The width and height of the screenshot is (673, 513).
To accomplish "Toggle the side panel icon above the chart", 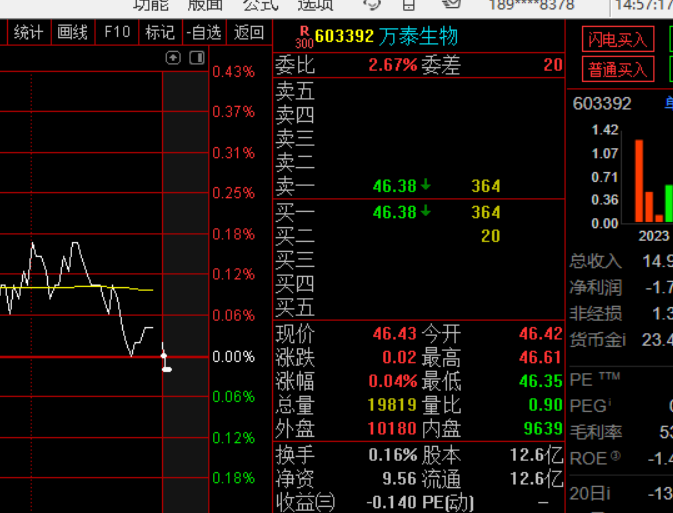I will tap(197, 58).
